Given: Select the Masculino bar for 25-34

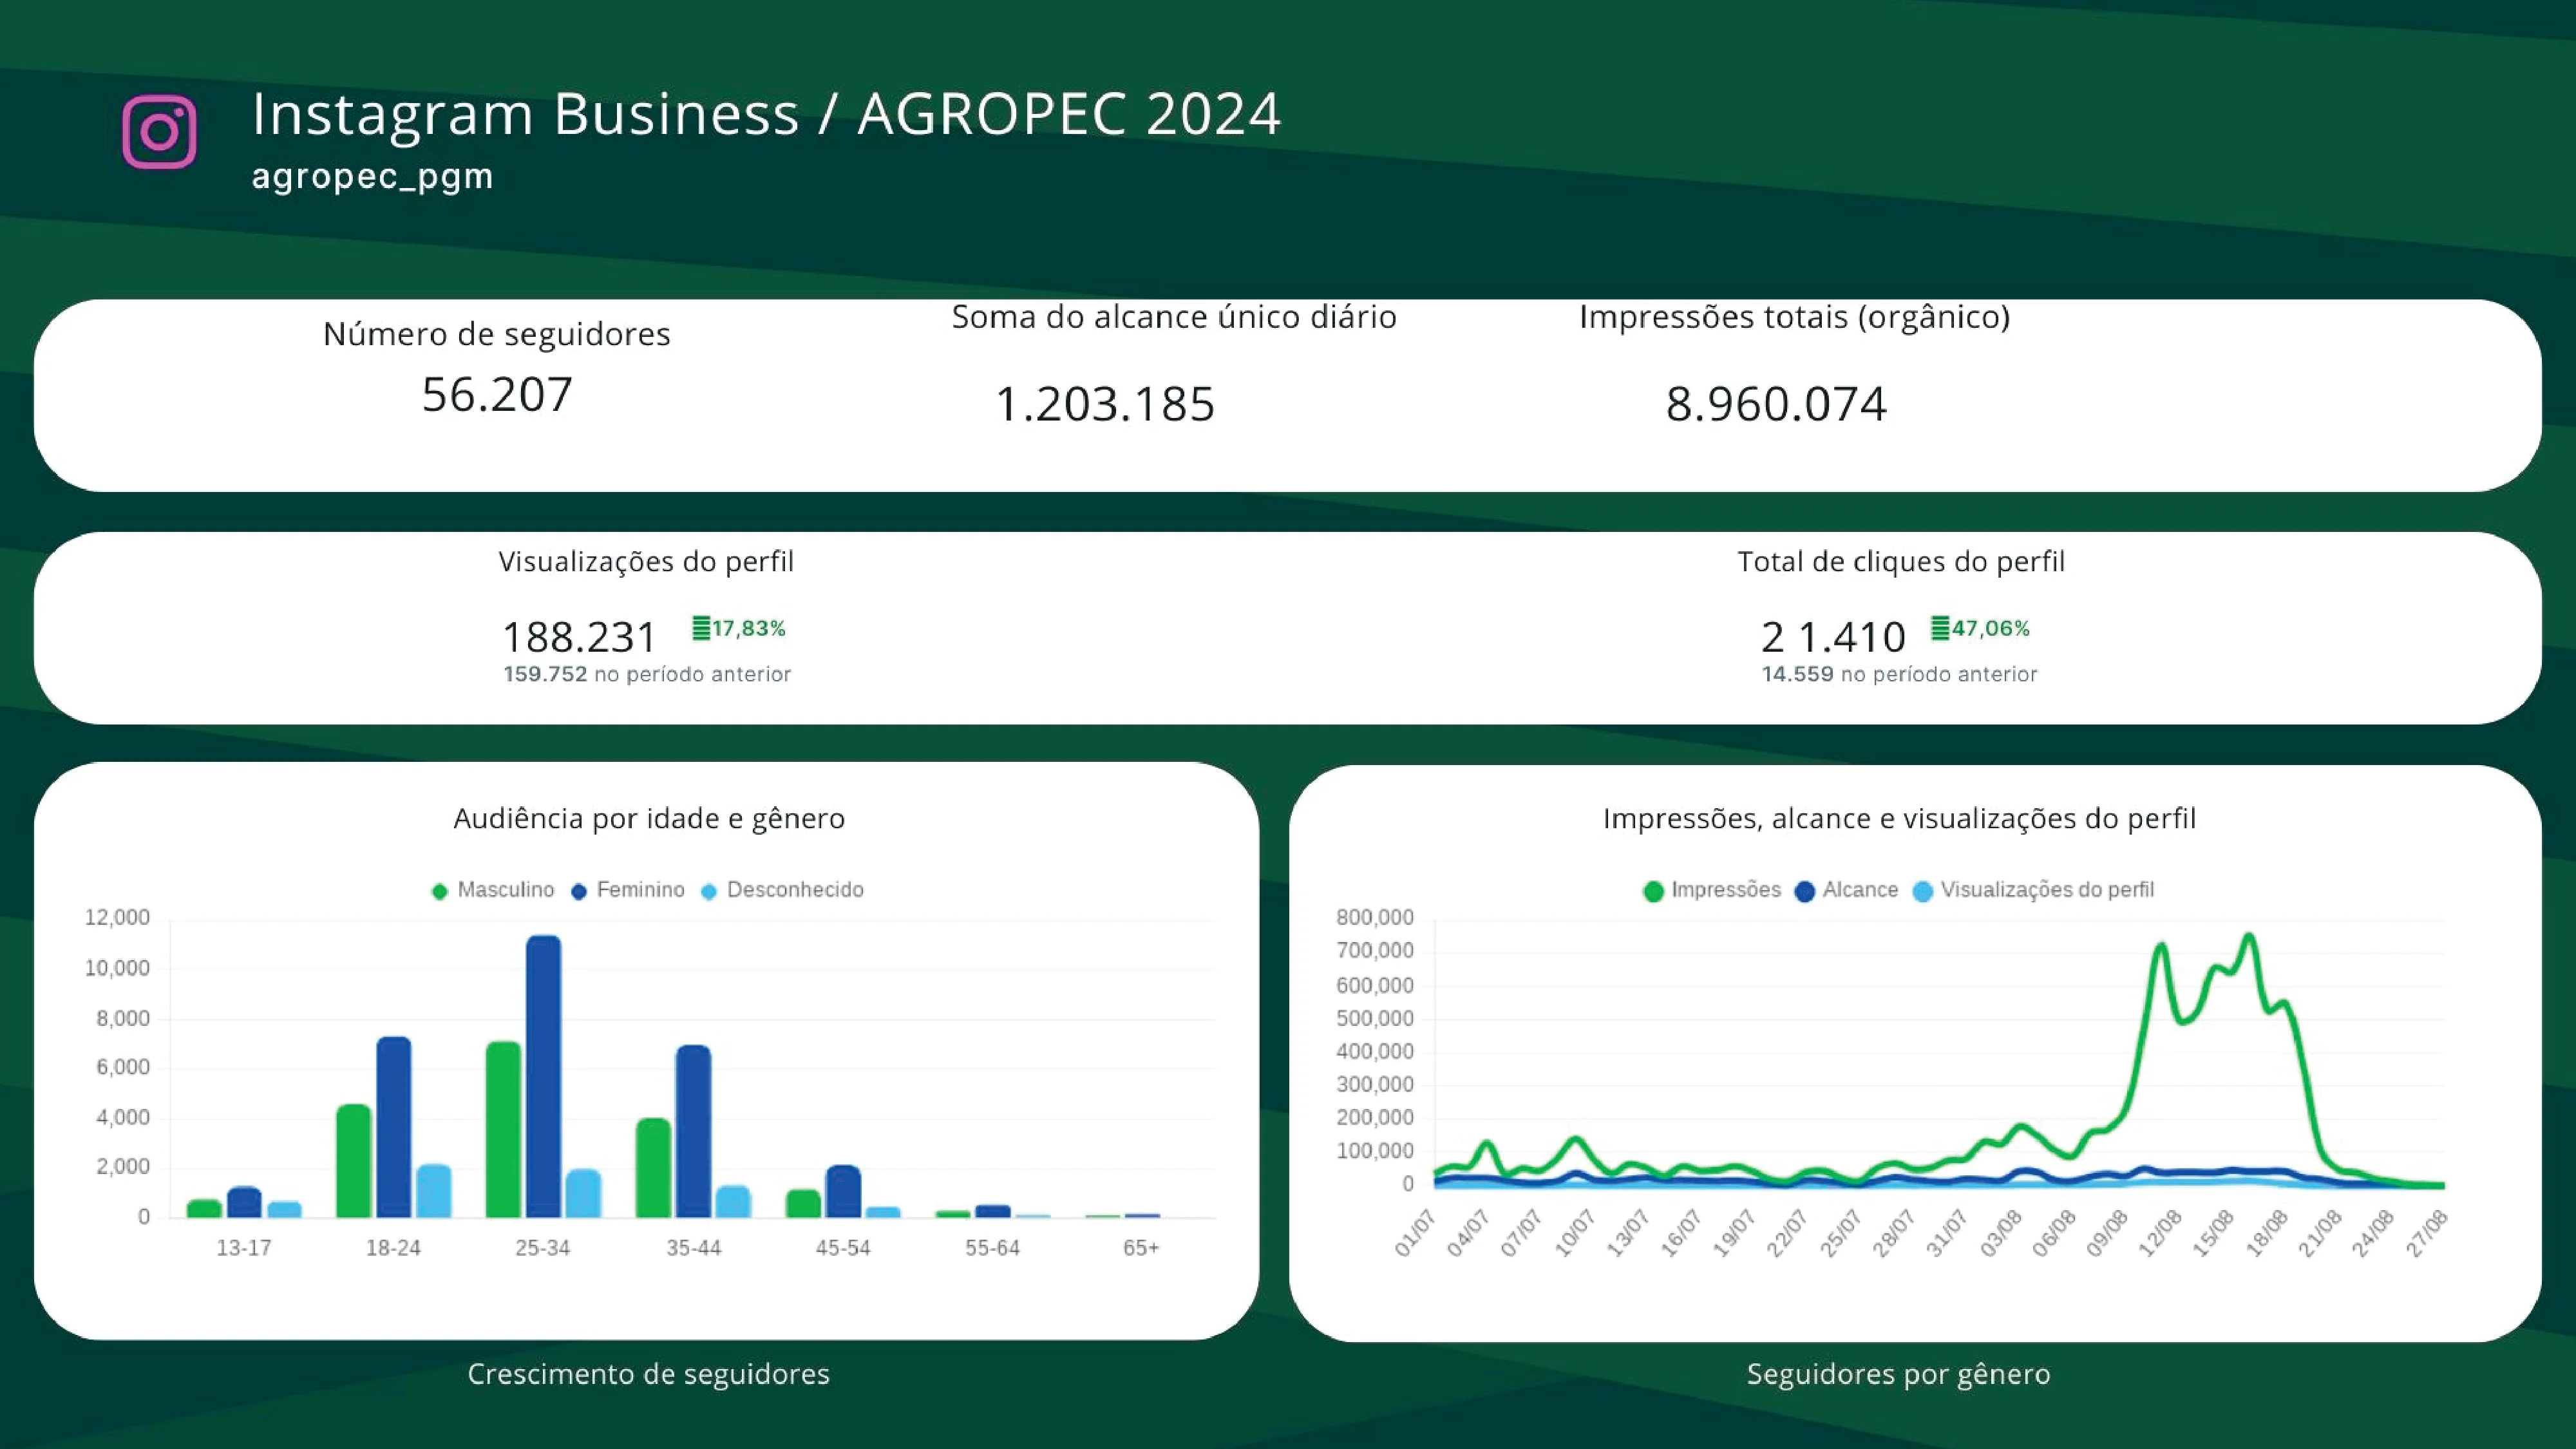Looking at the screenshot, I should point(504,1129).
